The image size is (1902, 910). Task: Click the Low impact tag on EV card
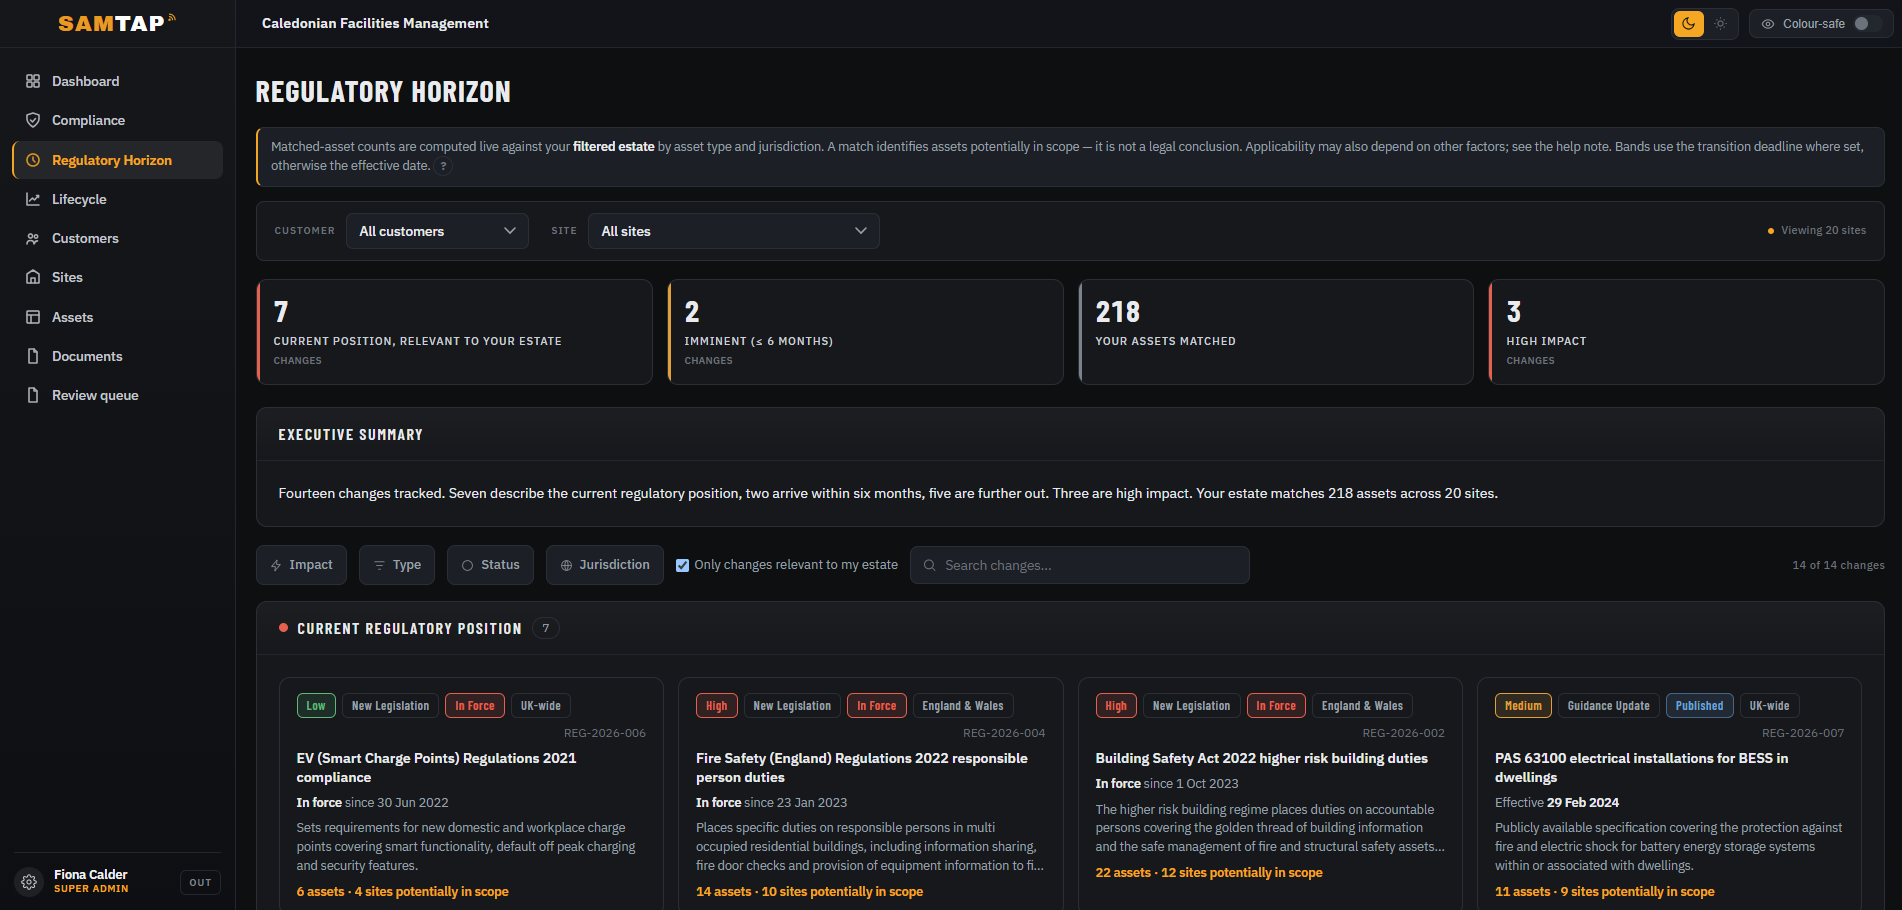tap(316, 706)
